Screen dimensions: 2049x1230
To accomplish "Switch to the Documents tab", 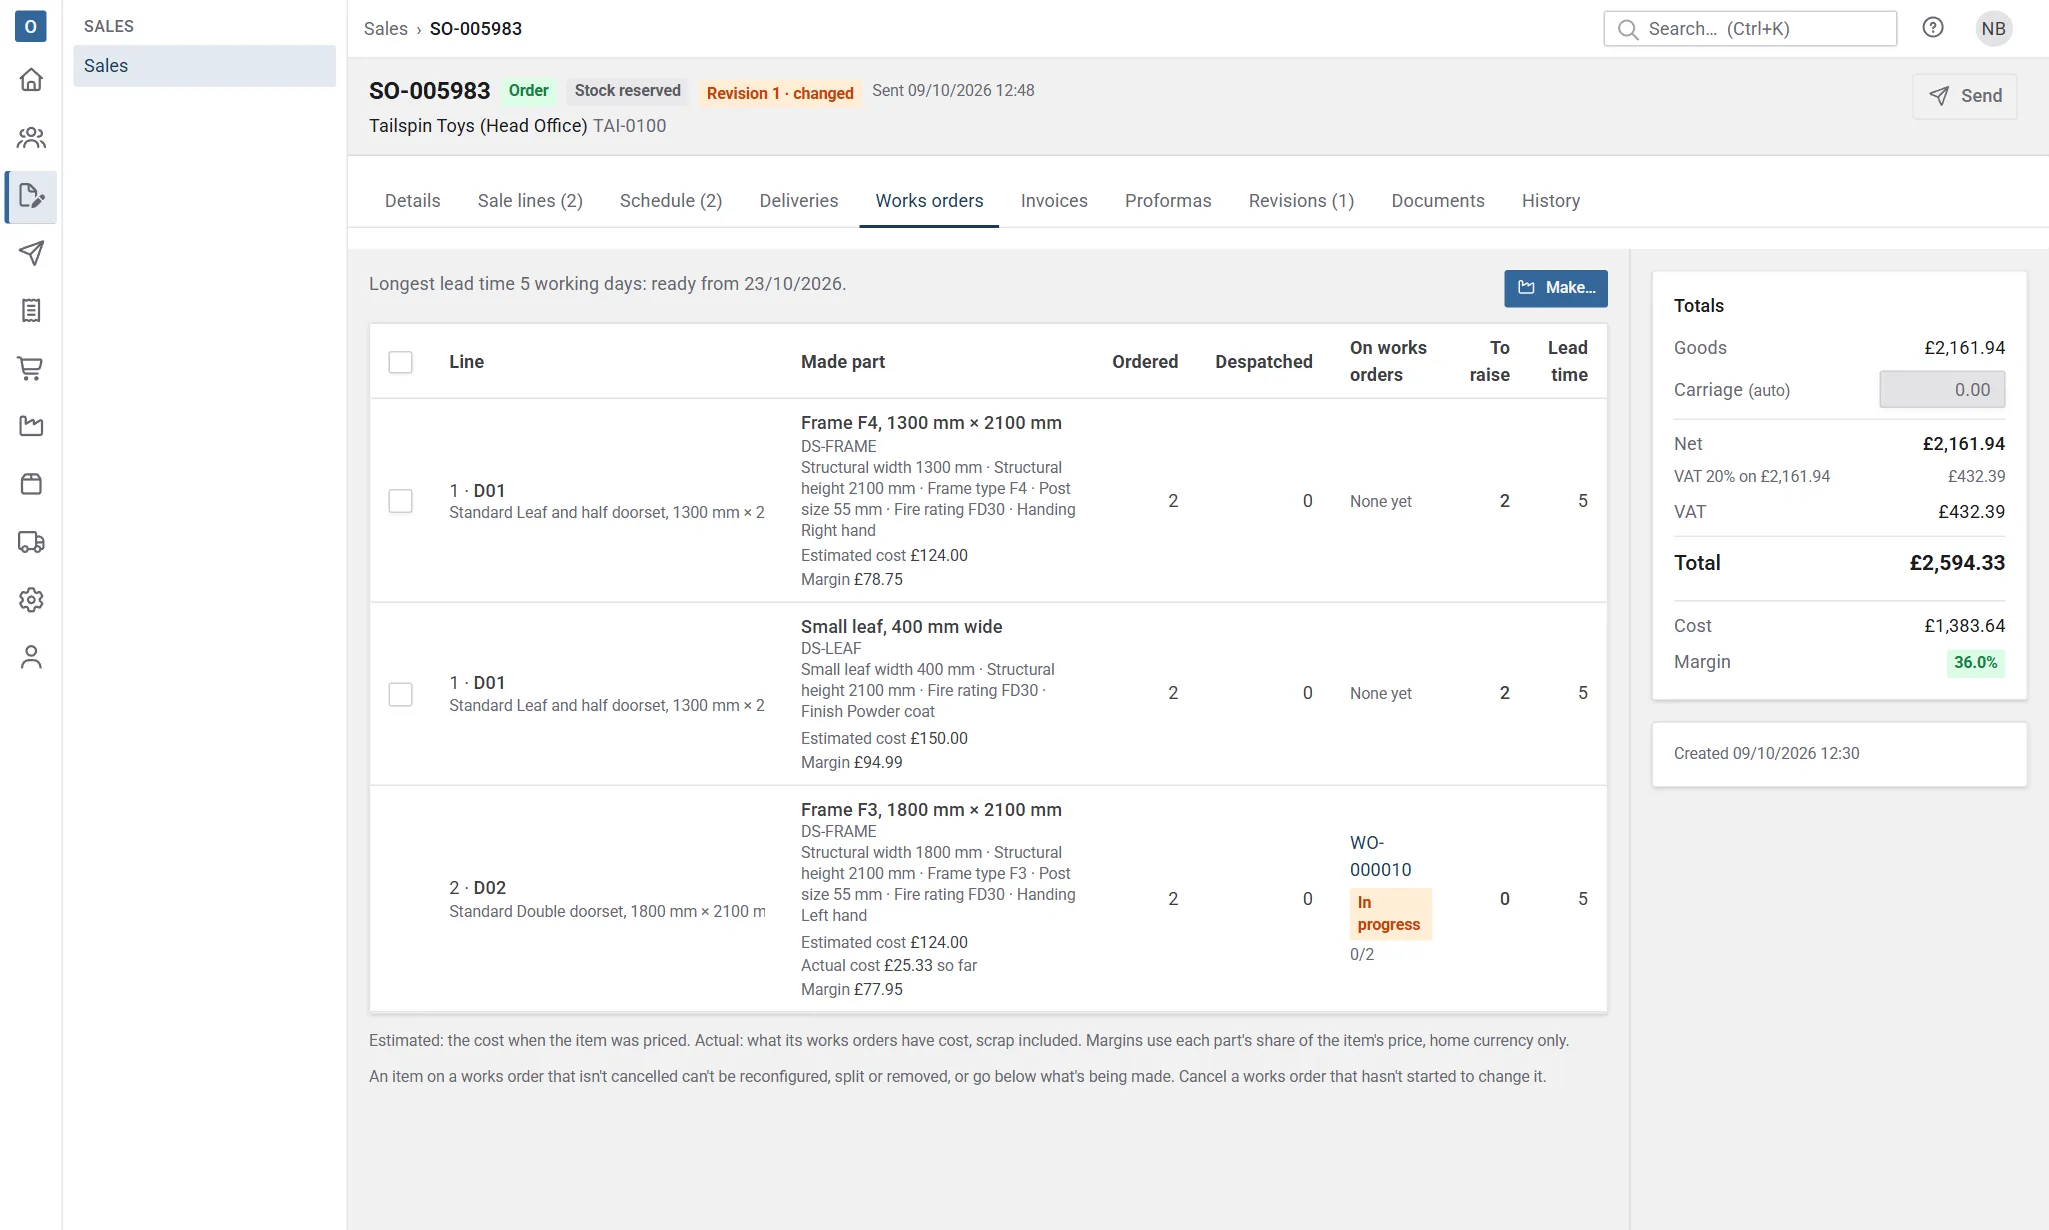I will click(x=1438, y=201).
